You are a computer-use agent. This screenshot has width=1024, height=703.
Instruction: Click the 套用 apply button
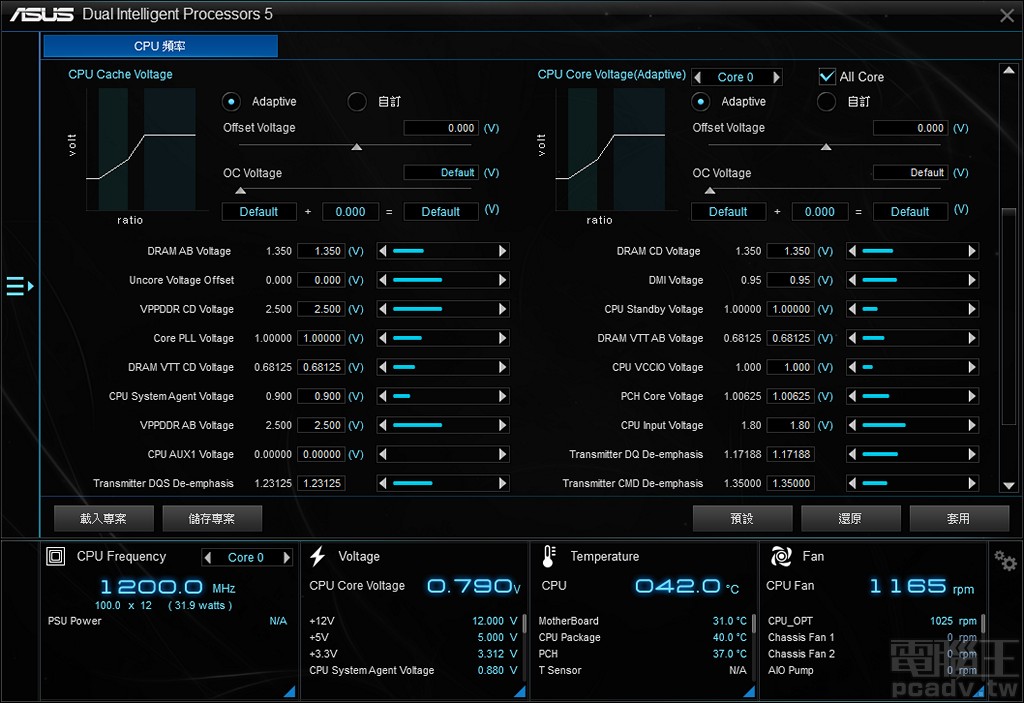(x=958, y=518)
